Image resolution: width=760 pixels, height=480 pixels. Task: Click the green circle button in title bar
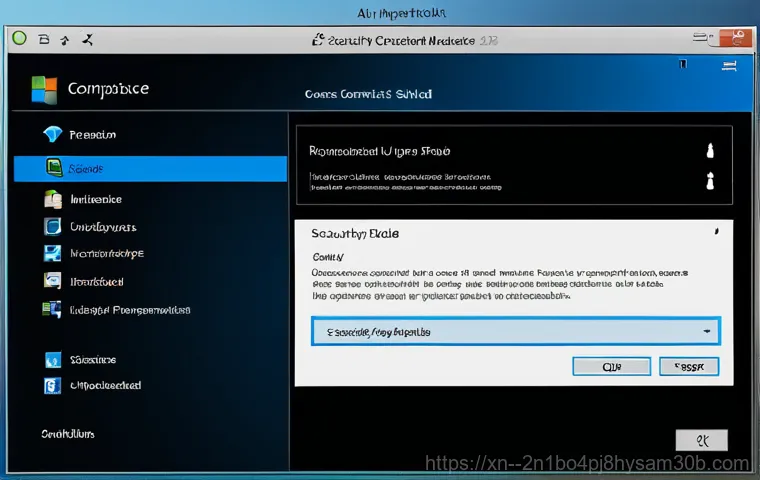click(x=19, y=40)
